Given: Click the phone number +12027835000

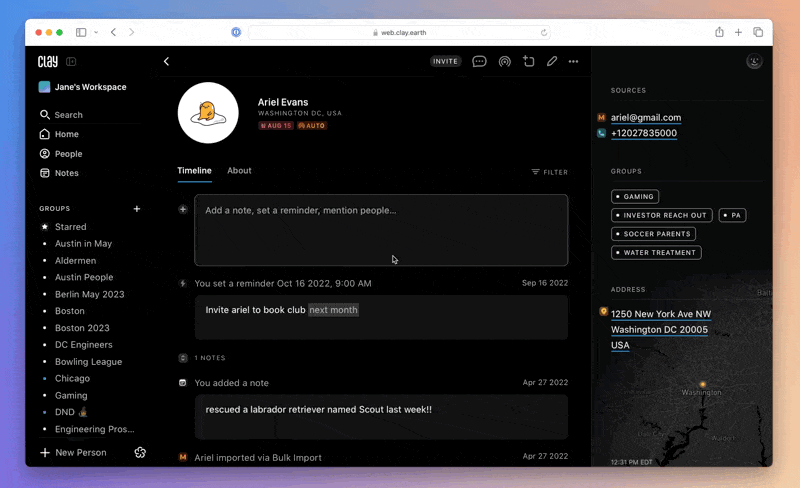Looking at the screenshot, I should click(x=644, y=133).
